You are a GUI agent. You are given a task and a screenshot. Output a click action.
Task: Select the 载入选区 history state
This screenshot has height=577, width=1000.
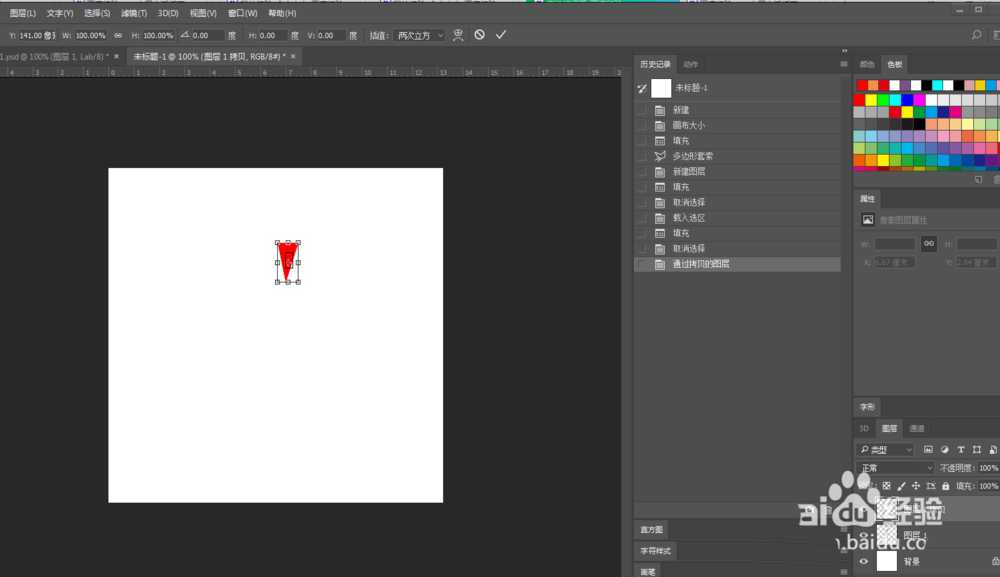pyautogui.click(x=689, y=218)
